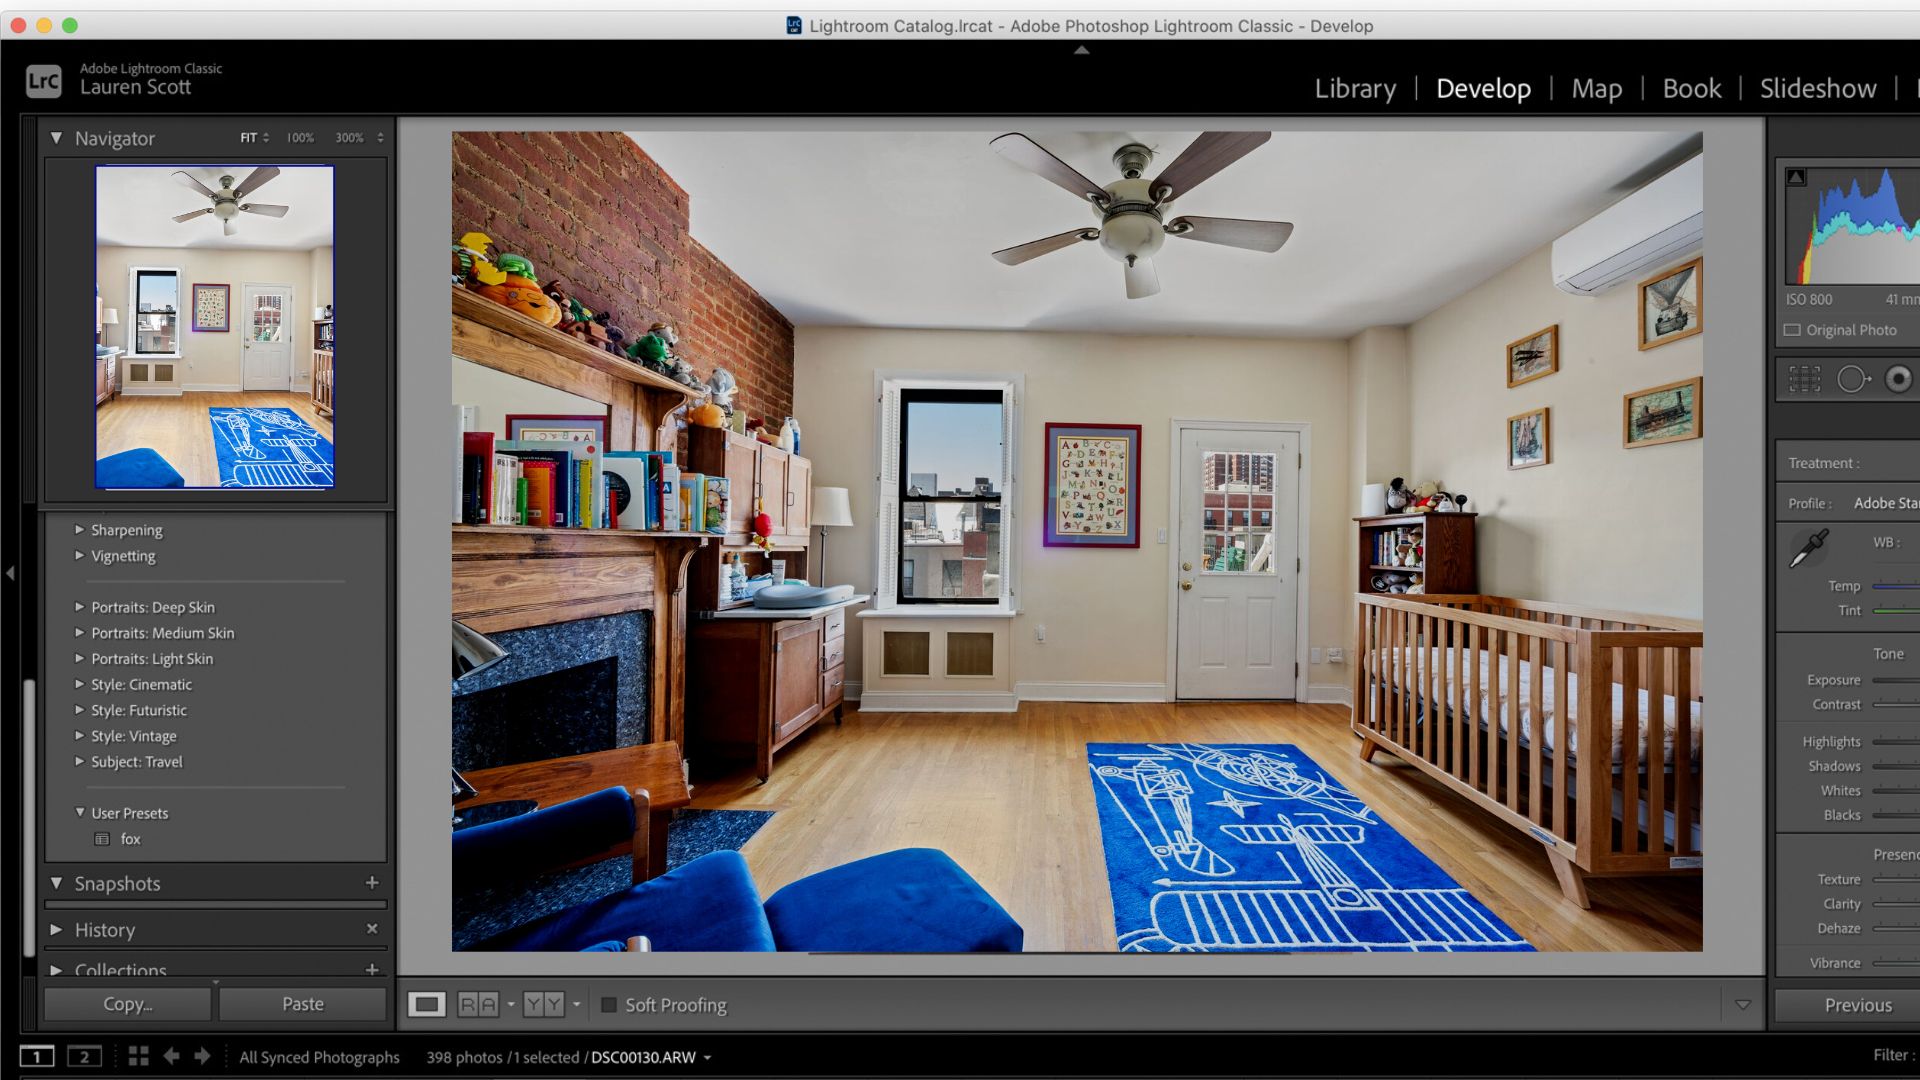Switch to Loupe view mode

426,1004
